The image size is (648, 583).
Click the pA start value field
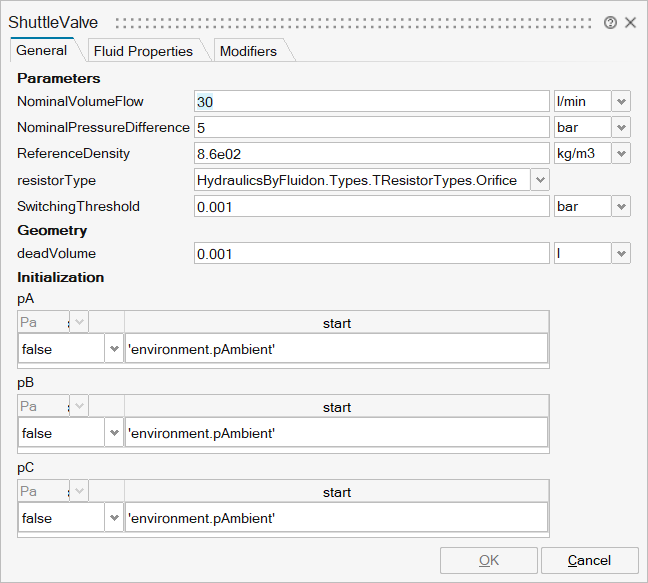(x=336, y=349)
